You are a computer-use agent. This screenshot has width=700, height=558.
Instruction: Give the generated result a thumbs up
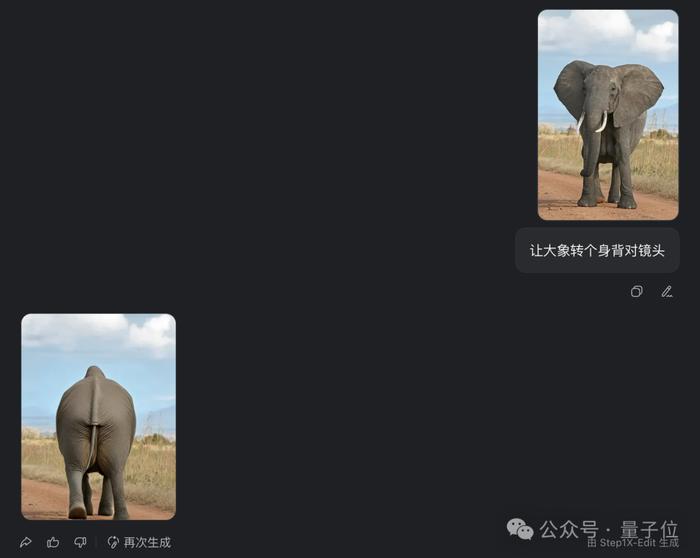53,542
